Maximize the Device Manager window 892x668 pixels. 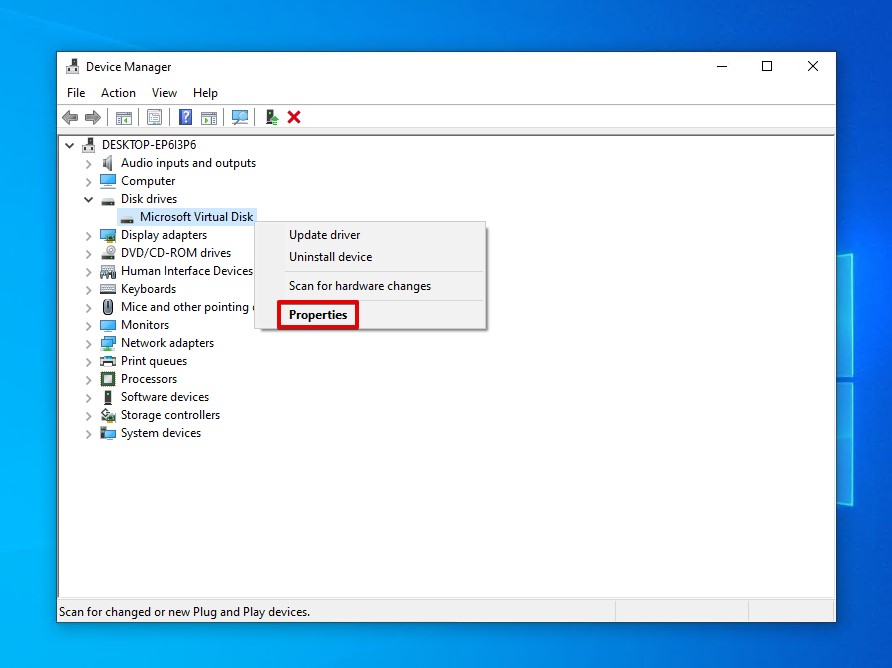(x=767, y=67)
